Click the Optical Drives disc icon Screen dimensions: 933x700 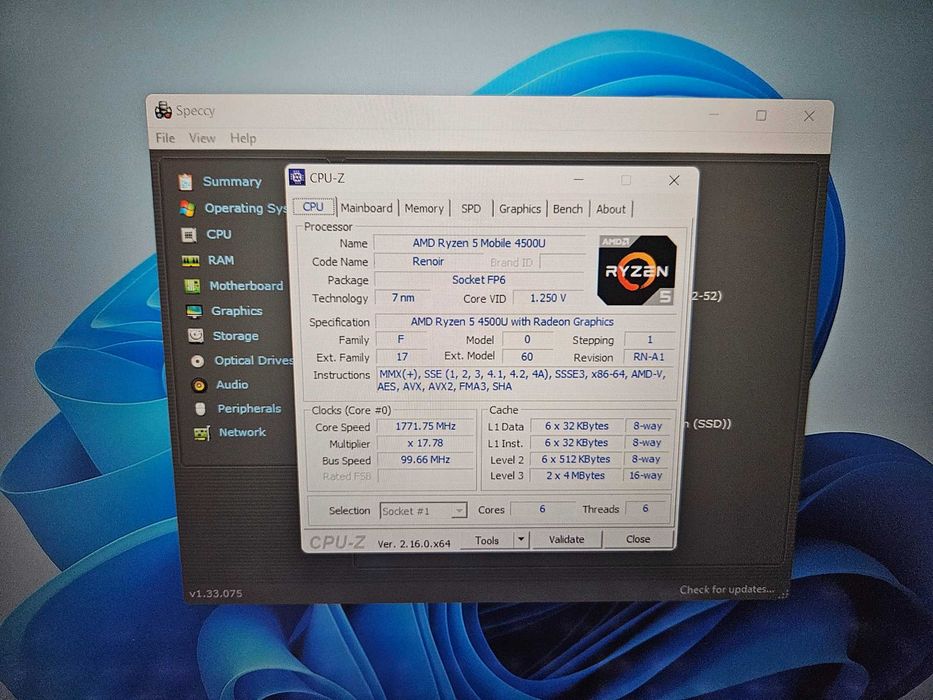coord(198,361)
